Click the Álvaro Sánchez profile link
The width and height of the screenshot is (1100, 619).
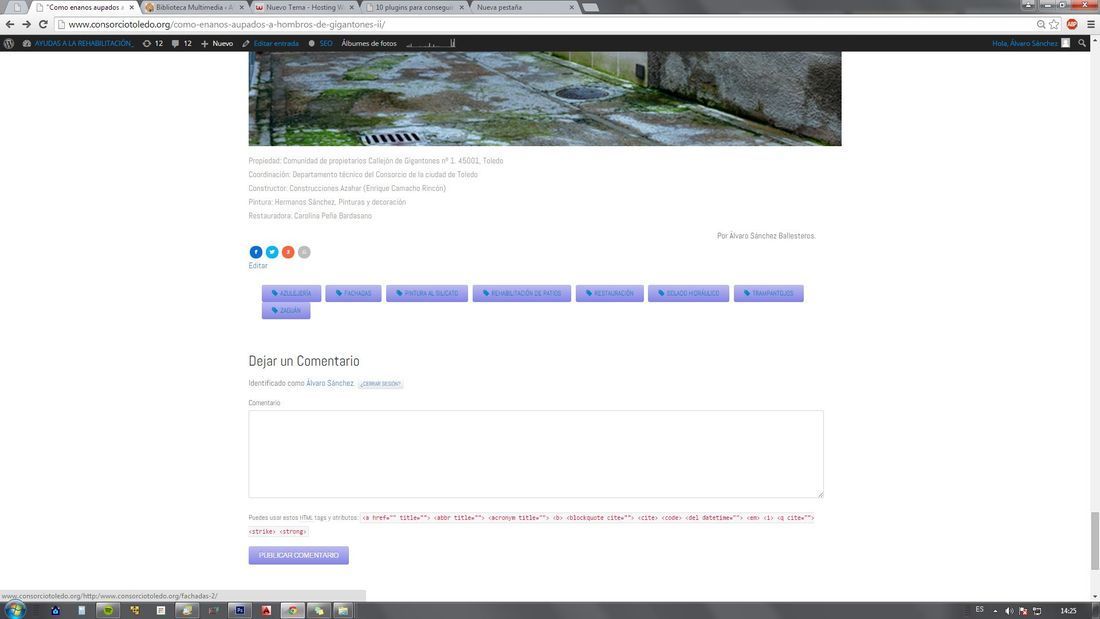(330, 383)
